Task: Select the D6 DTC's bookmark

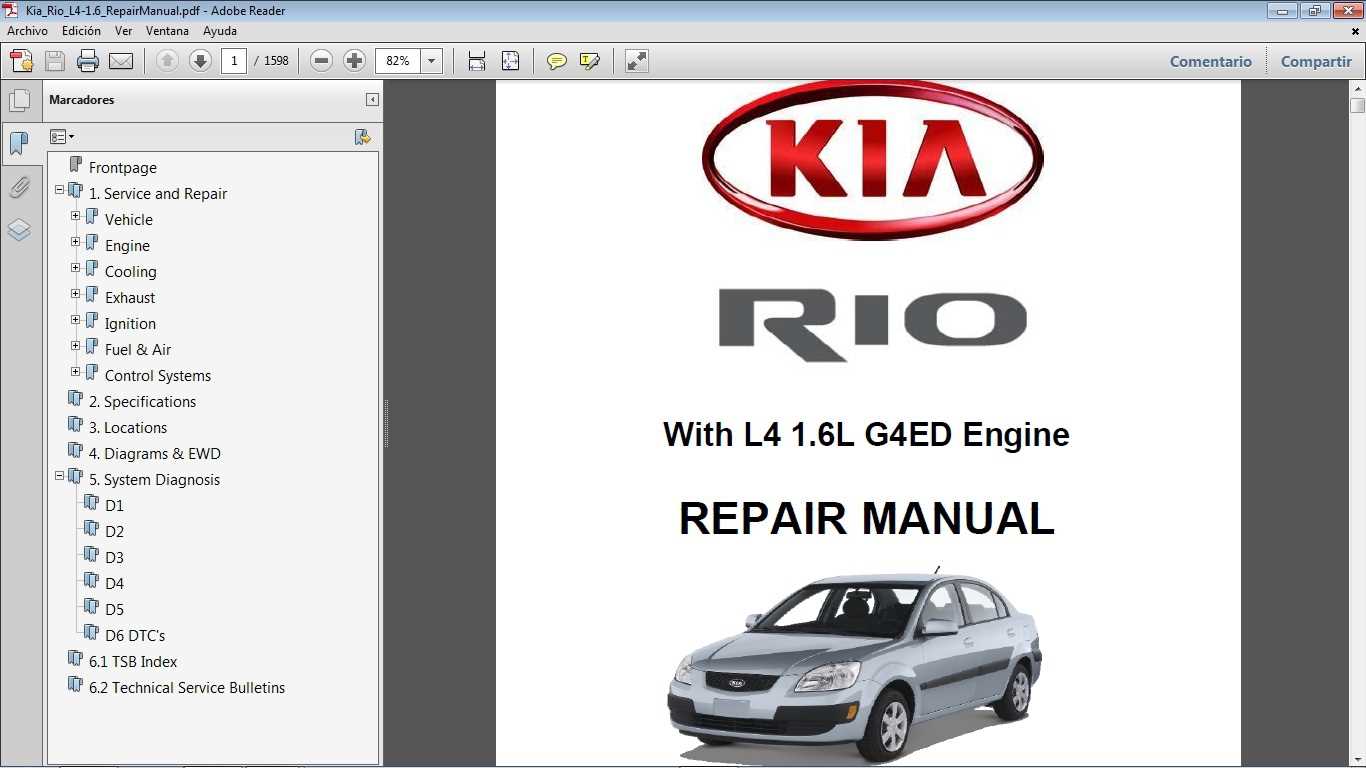Action: click(135, 636)
